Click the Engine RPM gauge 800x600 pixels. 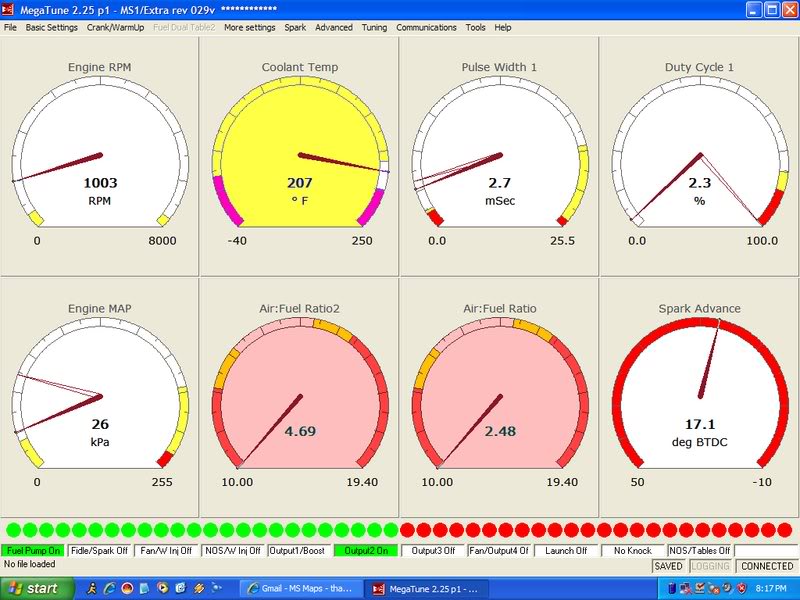[99, 156]
